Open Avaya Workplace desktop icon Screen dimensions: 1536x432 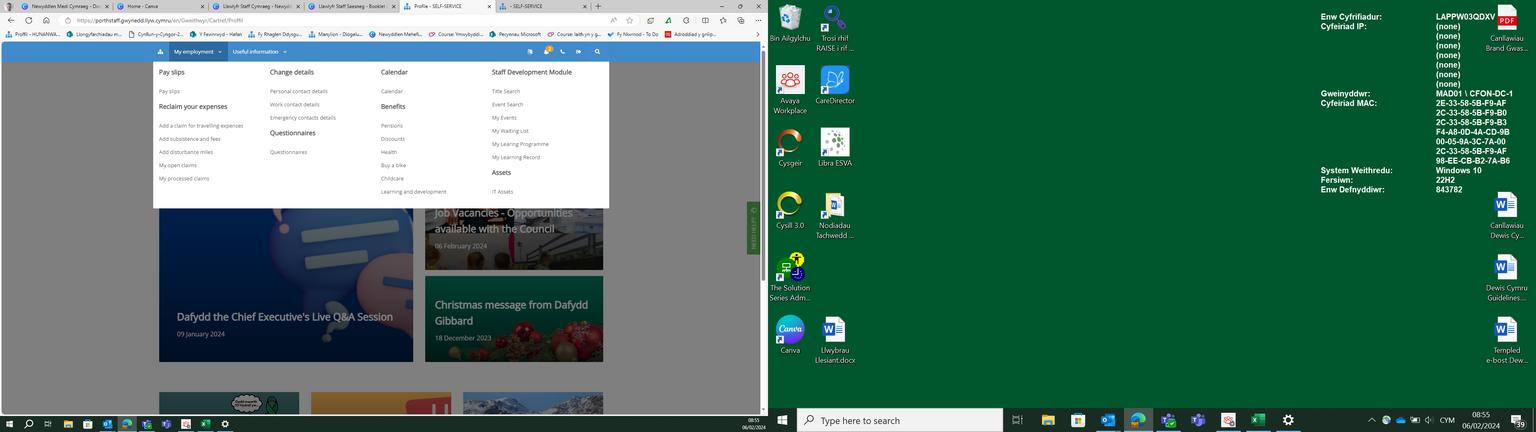[x=790, y=91]
